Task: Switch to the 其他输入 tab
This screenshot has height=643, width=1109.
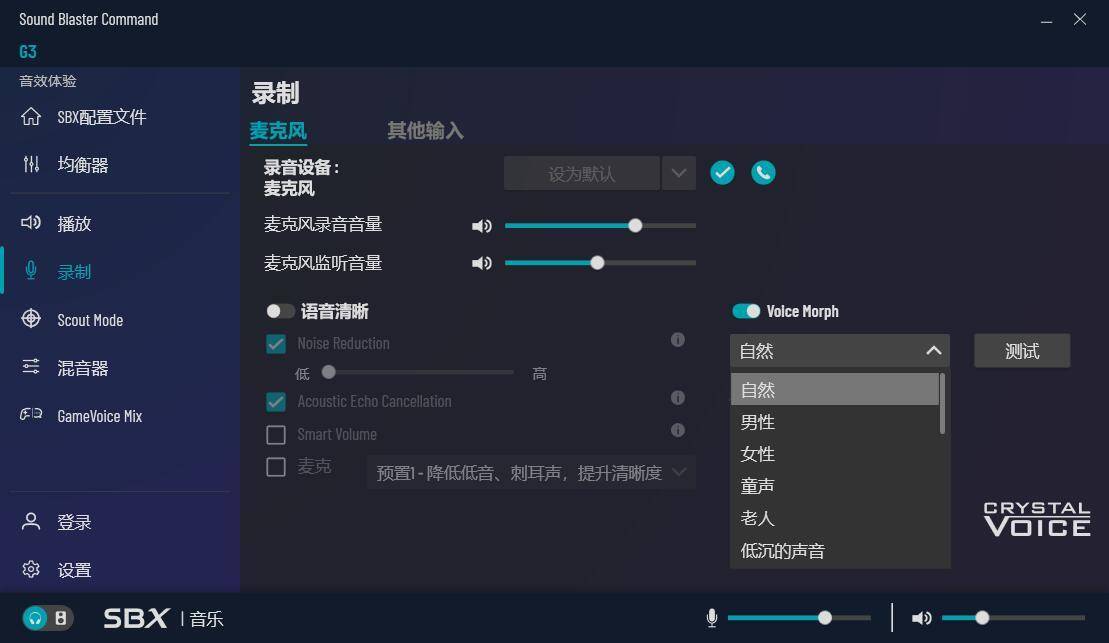Action: click(425, 131)
